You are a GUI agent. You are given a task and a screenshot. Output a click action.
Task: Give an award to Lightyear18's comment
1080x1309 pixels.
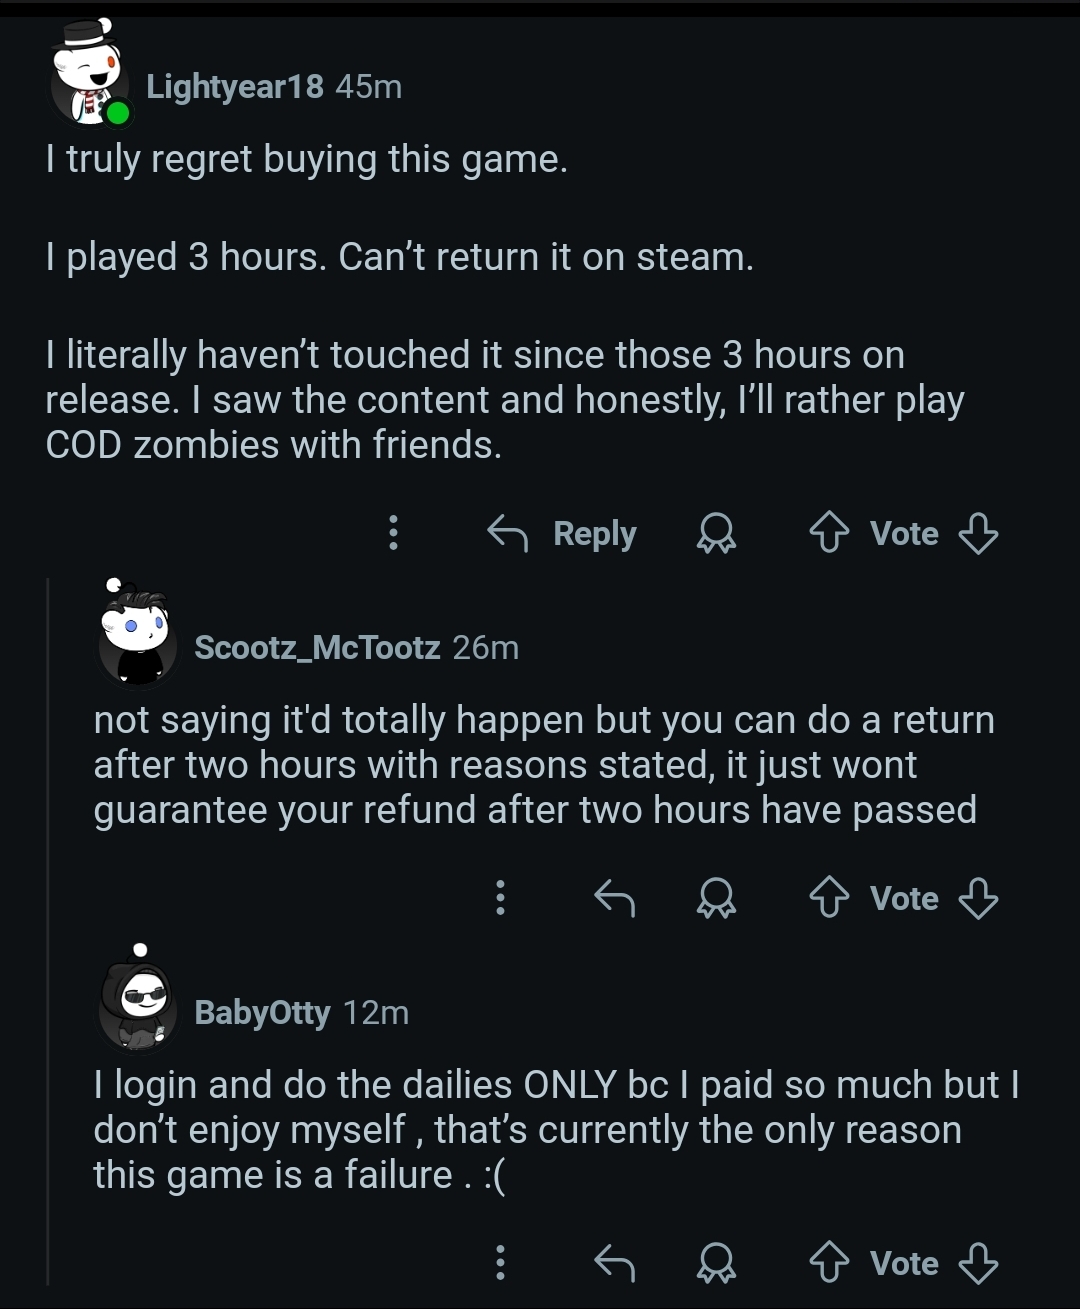click(x=716, y=533)
